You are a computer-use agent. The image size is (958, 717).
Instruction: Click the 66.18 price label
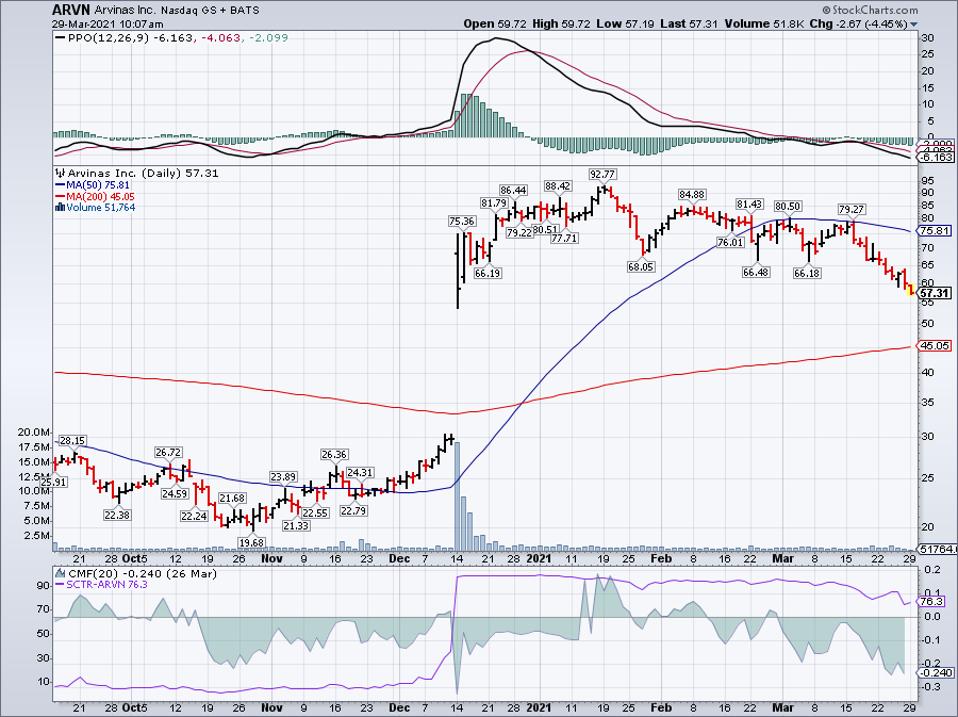[806, 273]
